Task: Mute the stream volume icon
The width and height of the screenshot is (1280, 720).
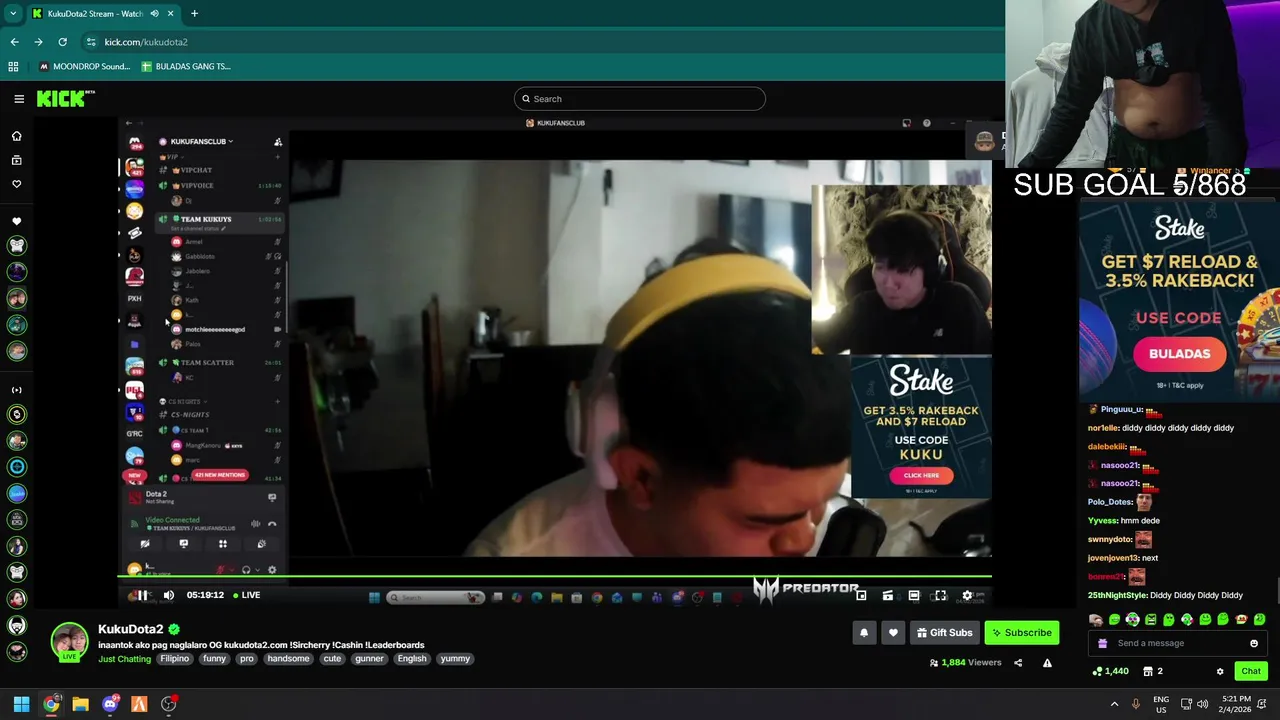Action: [168, 595]
